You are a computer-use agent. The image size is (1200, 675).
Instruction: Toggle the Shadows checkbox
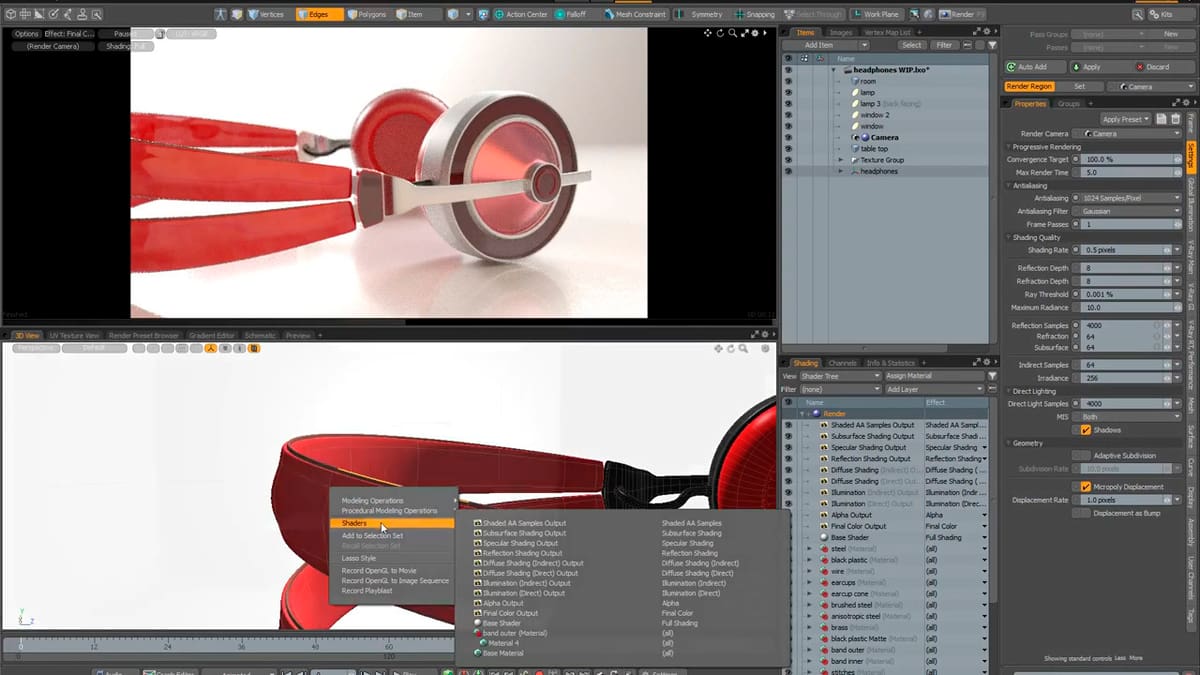1085,430
